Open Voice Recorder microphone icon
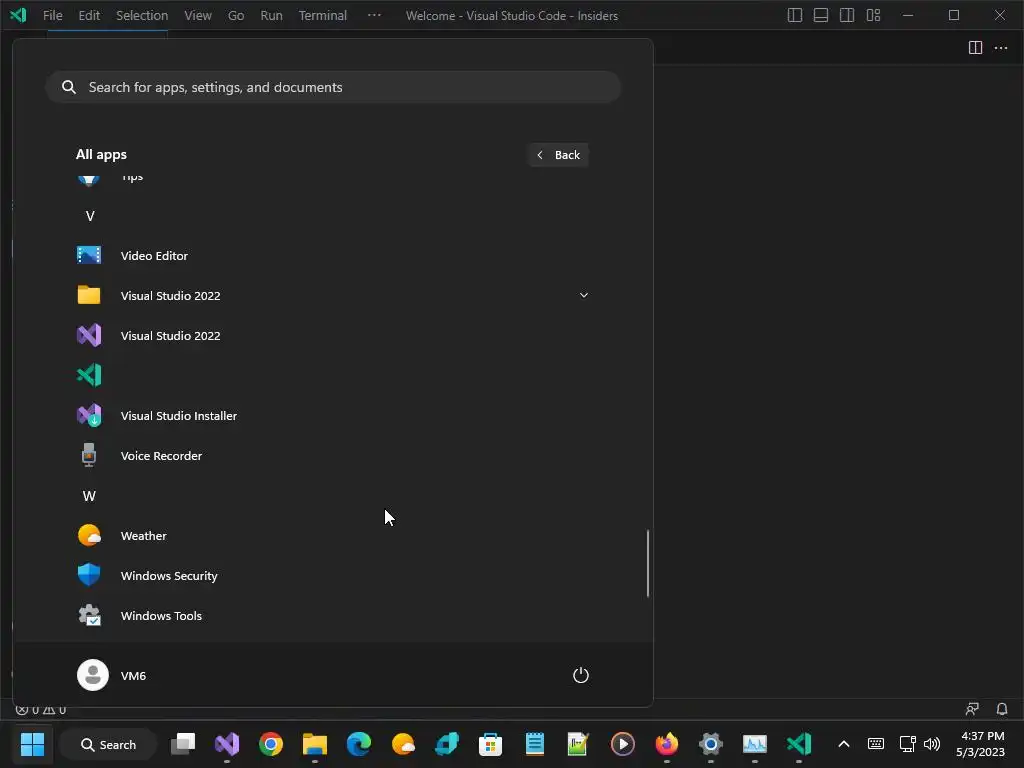Viewport: 1024px width, 768px height. pyautogui.click(x=89, y=455)
